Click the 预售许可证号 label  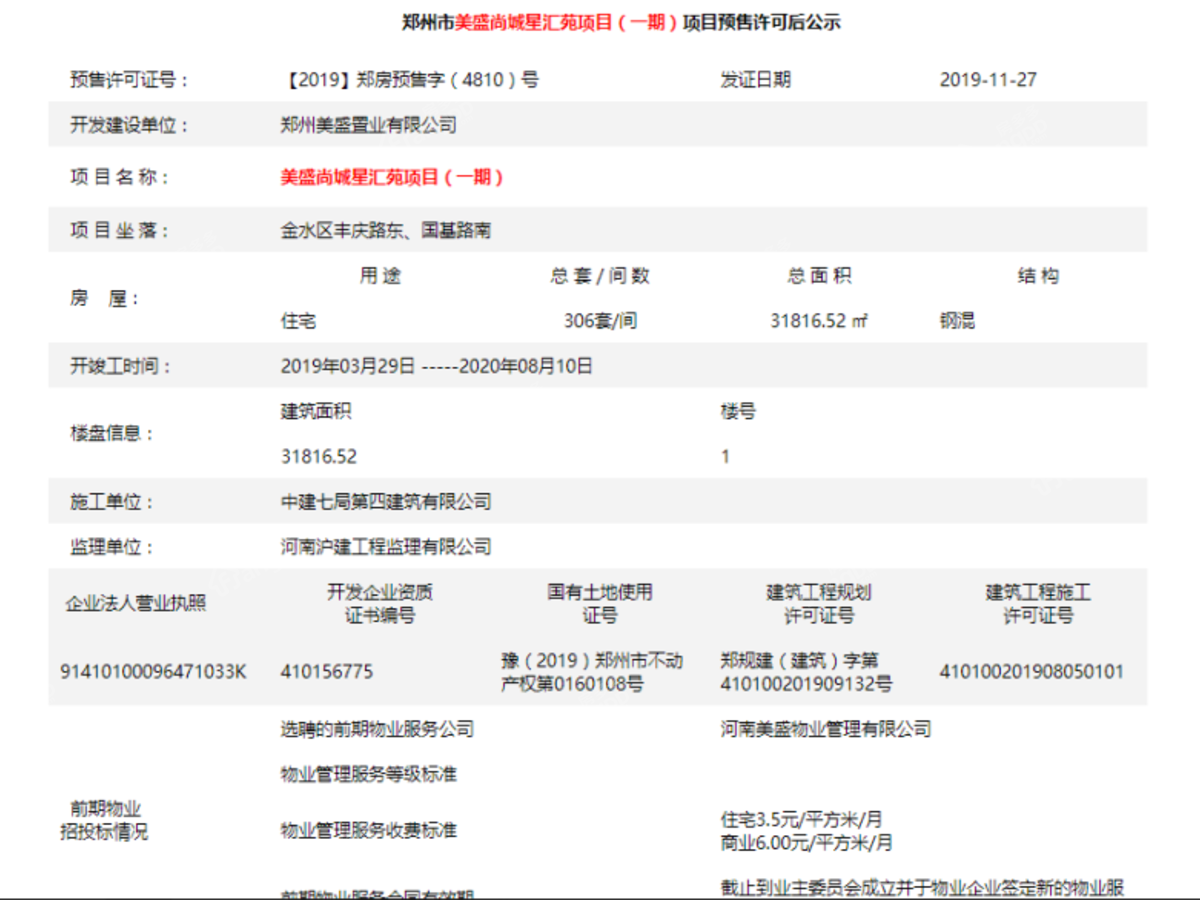(129, 80)
